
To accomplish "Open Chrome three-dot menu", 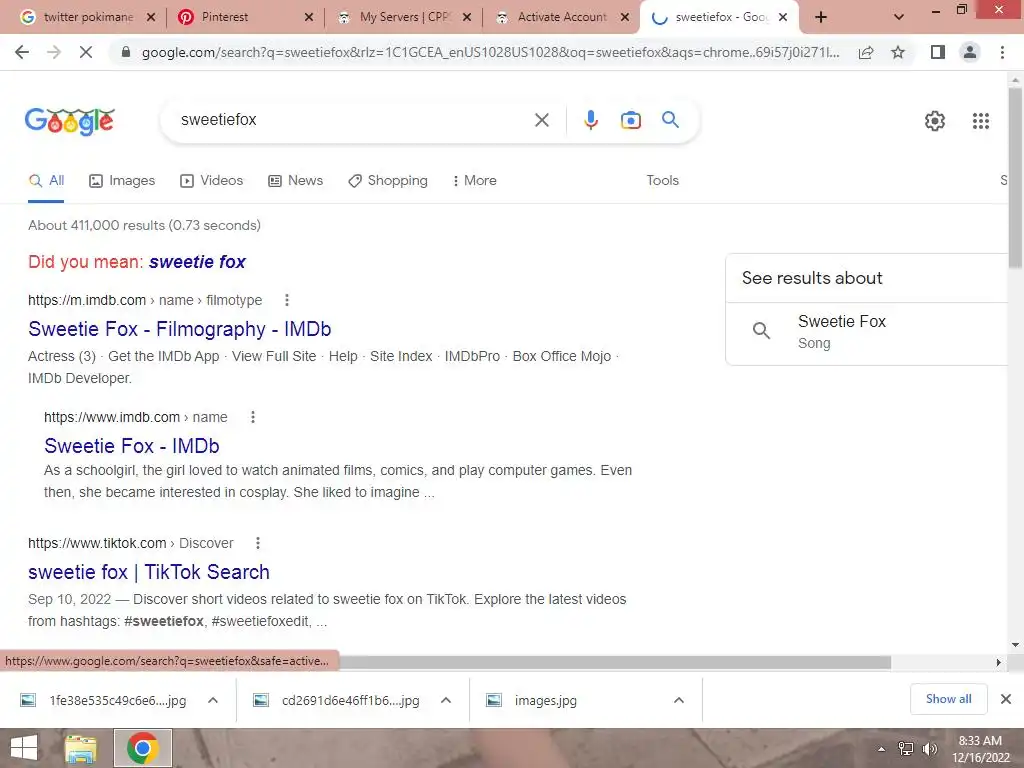I will 1002,52.
